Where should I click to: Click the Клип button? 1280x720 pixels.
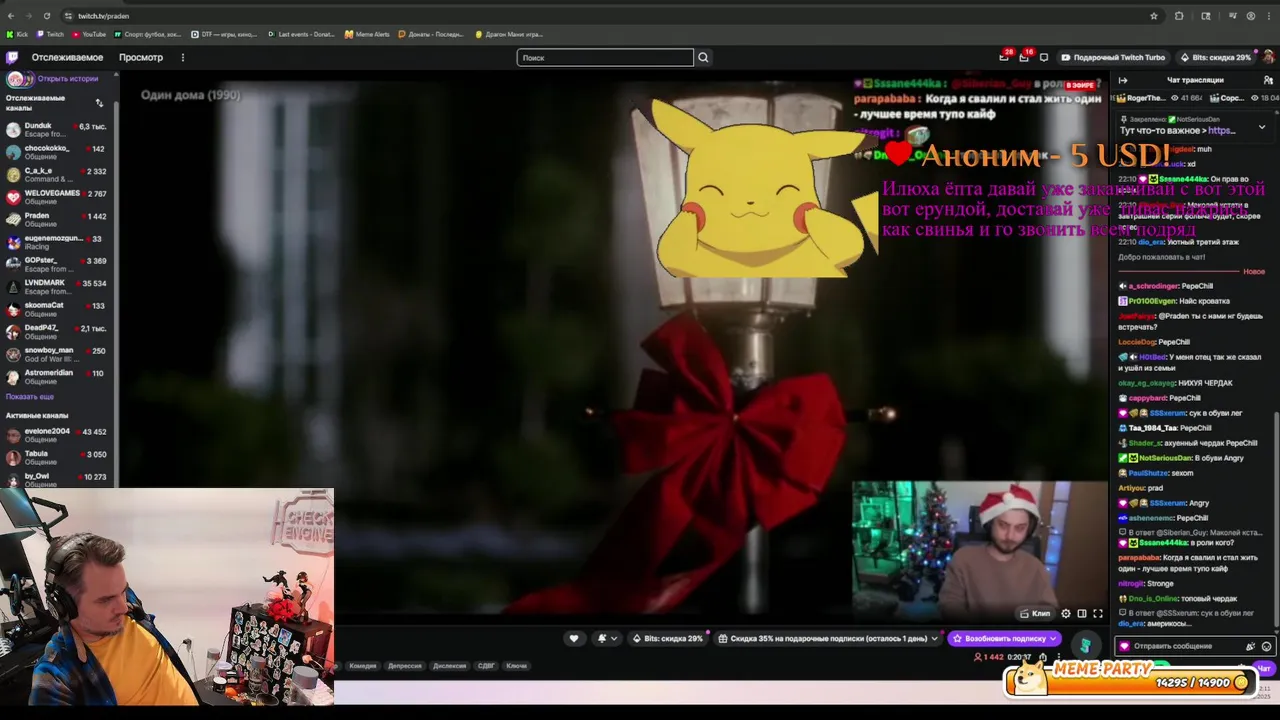(x=1035, y=613)
